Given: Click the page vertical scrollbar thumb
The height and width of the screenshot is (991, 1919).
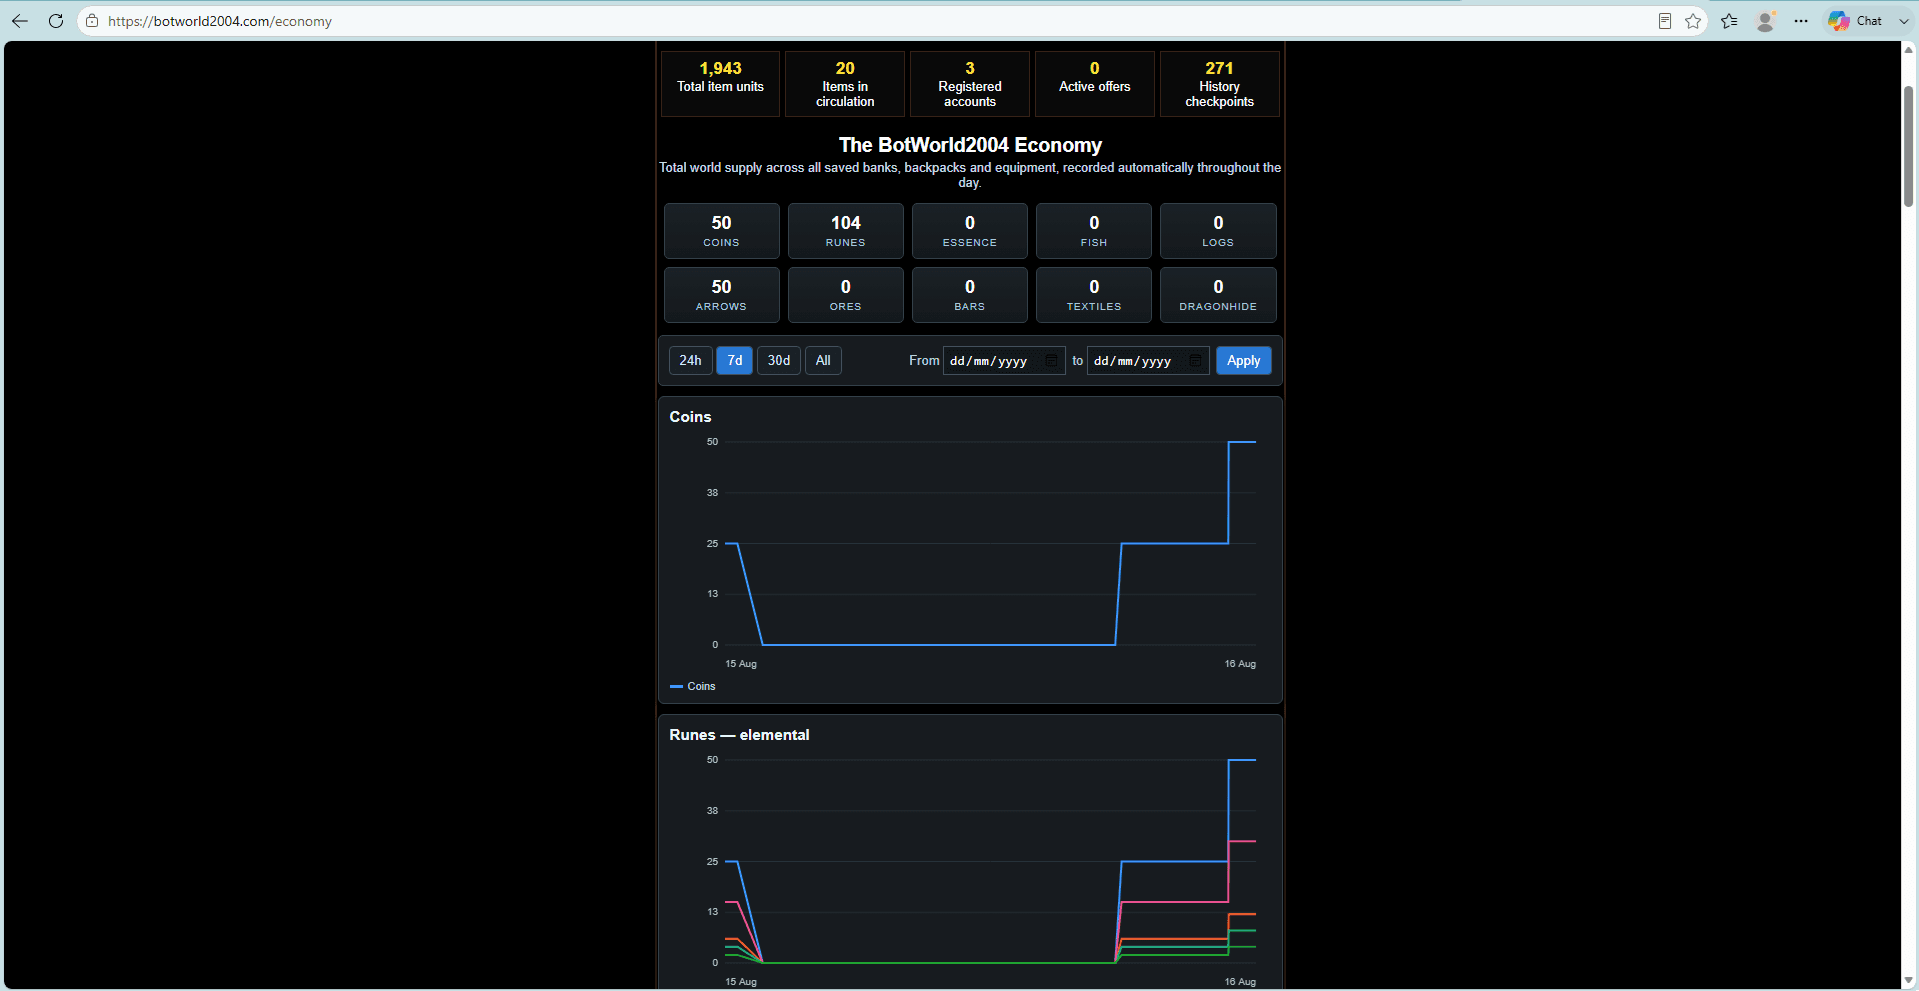Looking at the screenshot, I should coord(1909,146).
